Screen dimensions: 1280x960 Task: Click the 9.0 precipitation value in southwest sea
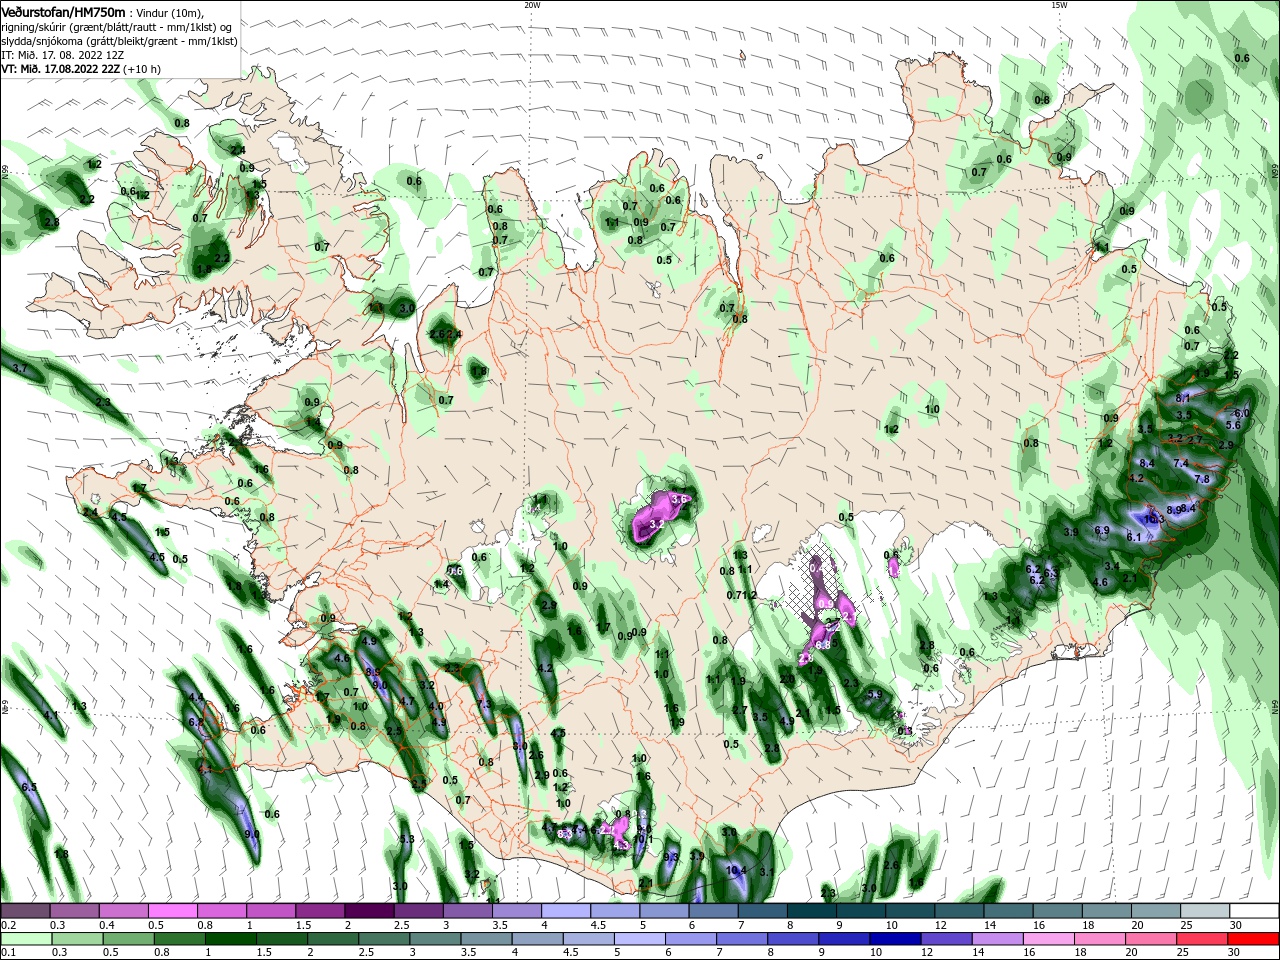click(252, 834)
